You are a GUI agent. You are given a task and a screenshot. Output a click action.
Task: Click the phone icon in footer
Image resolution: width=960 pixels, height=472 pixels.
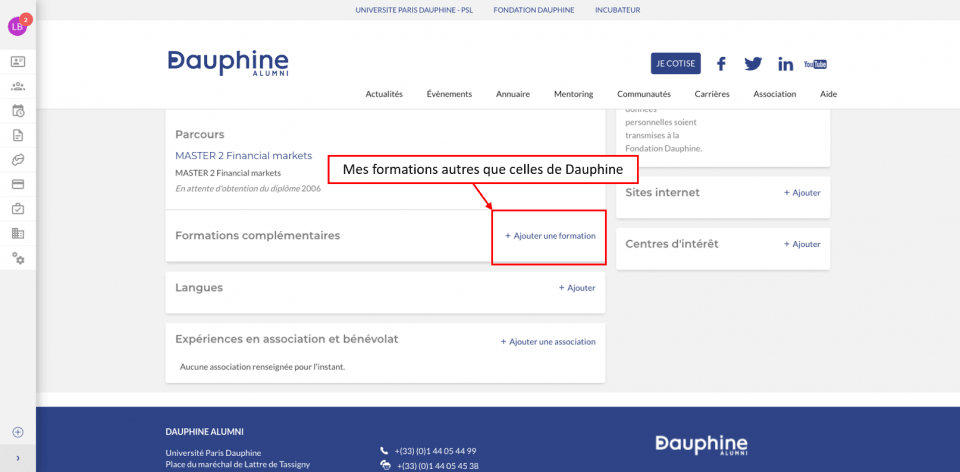coord(384,451)
